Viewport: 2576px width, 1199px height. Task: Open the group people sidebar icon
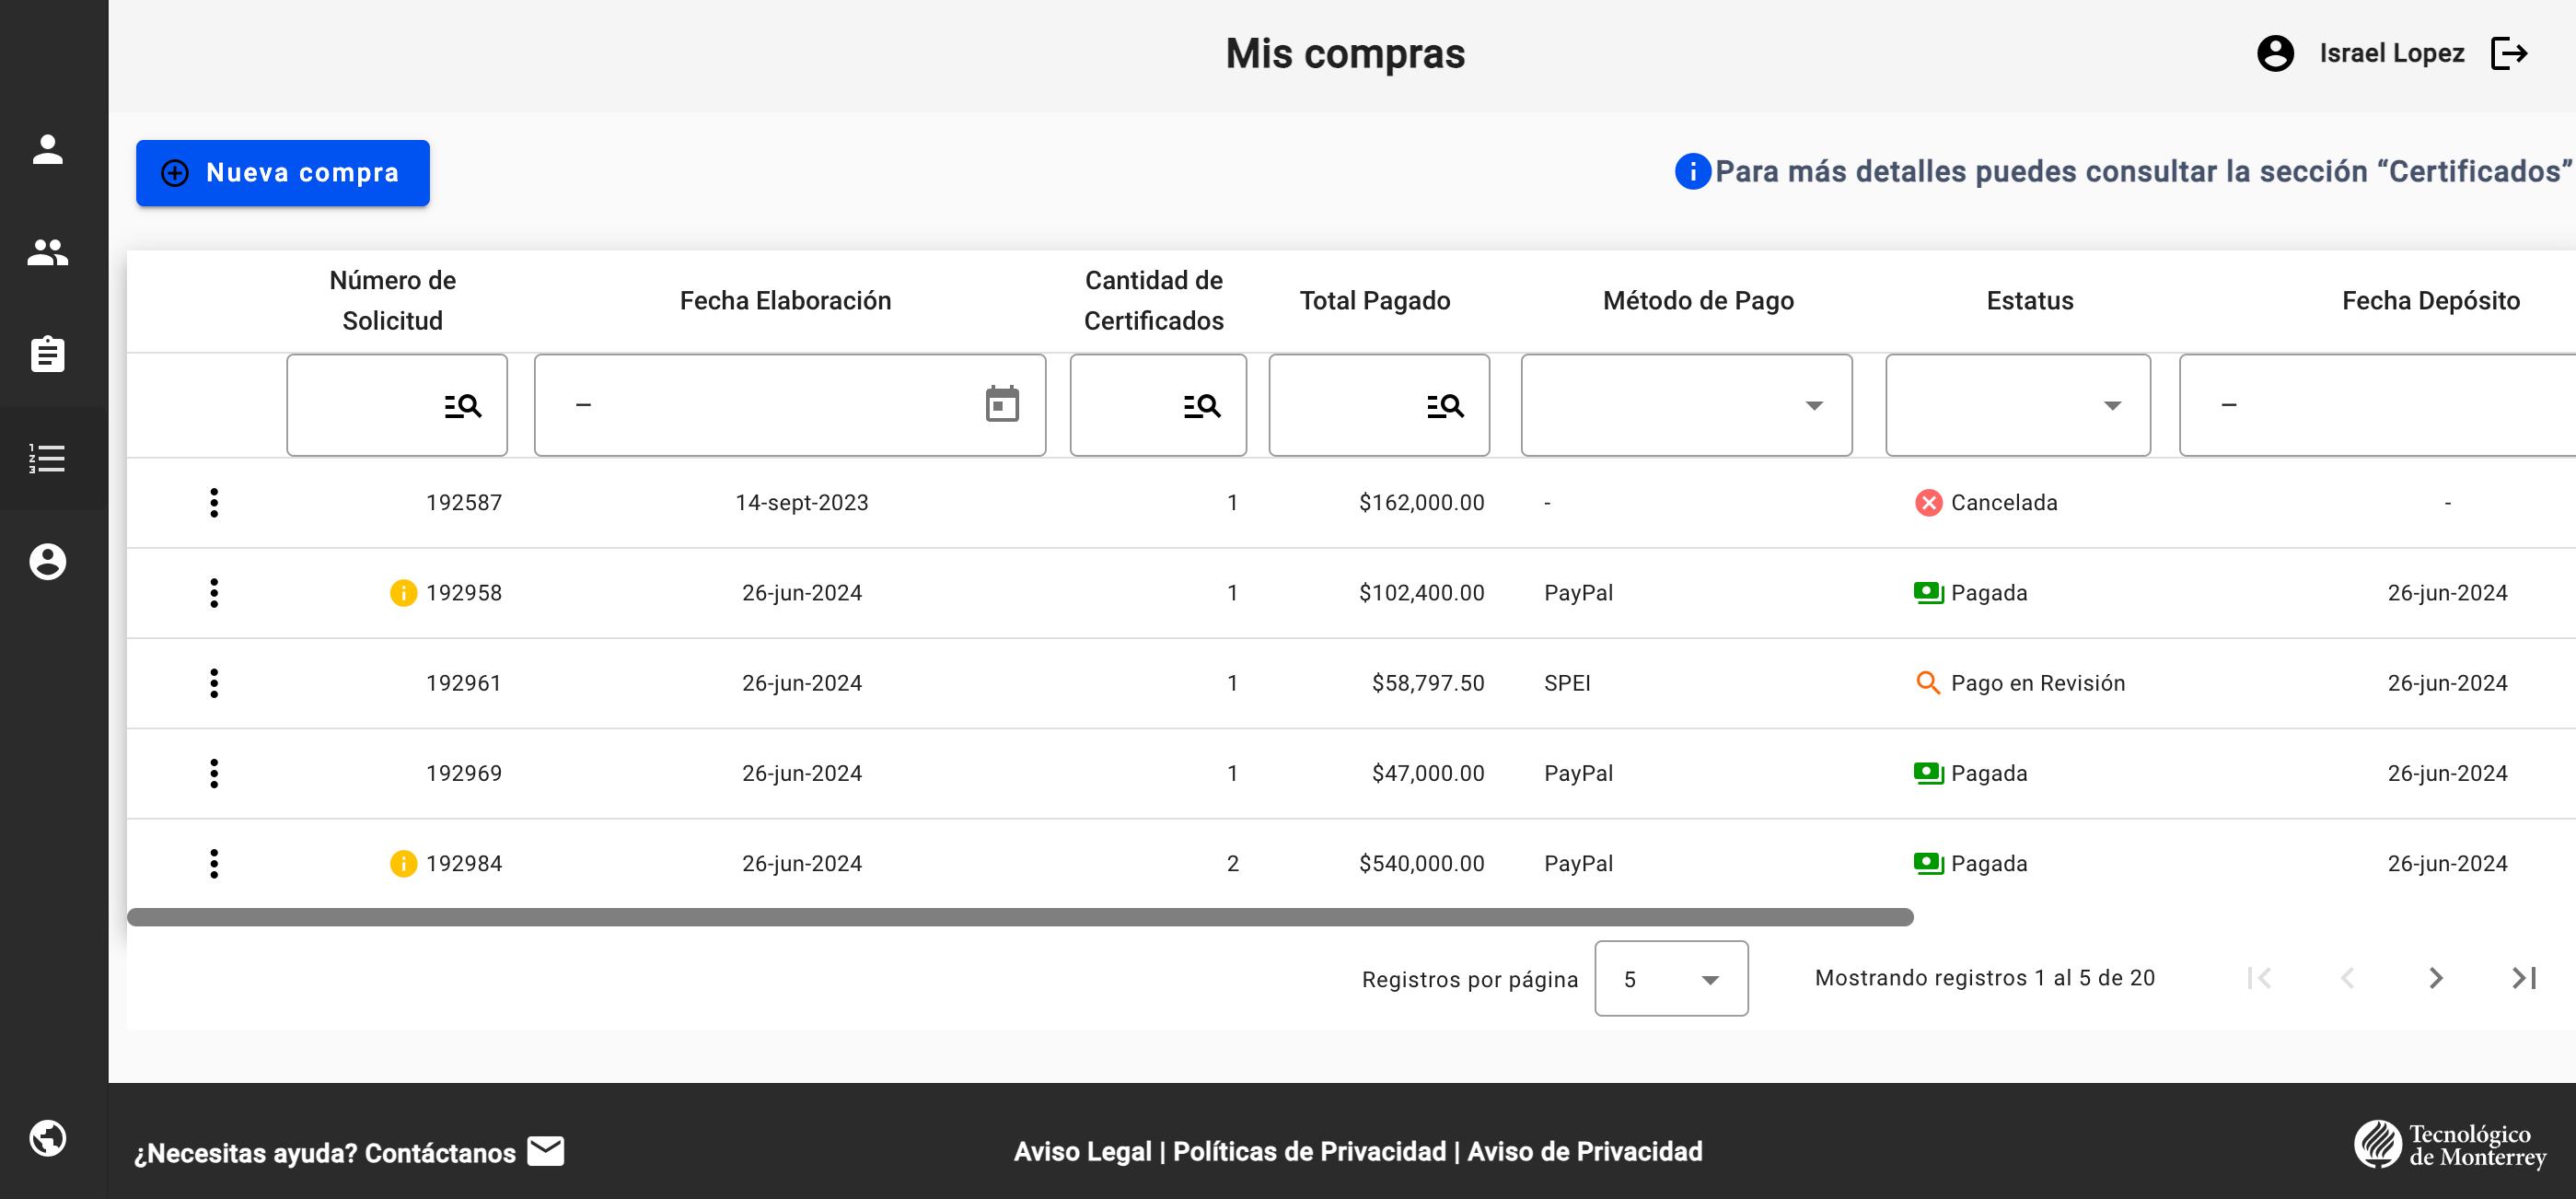(x=47, y=252)
